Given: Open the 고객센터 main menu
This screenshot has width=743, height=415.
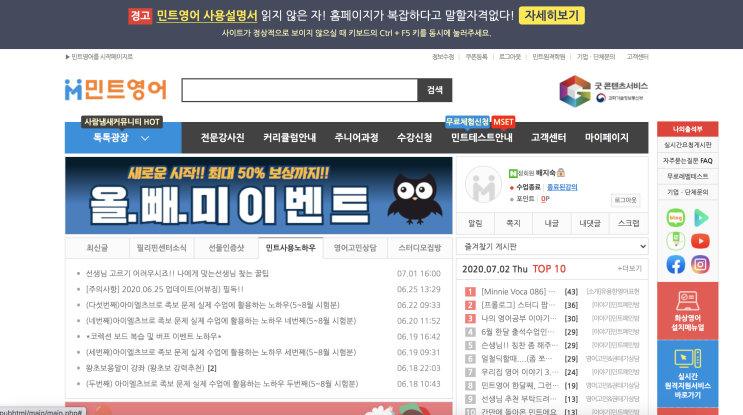Looking at the screenshot, I should [x=548, y=138].
